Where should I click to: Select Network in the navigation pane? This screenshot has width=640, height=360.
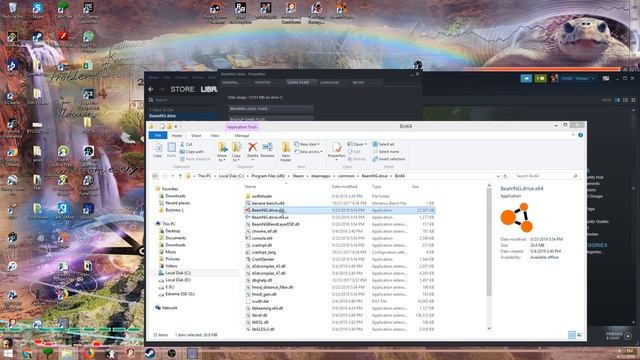[x=169, y=308]
